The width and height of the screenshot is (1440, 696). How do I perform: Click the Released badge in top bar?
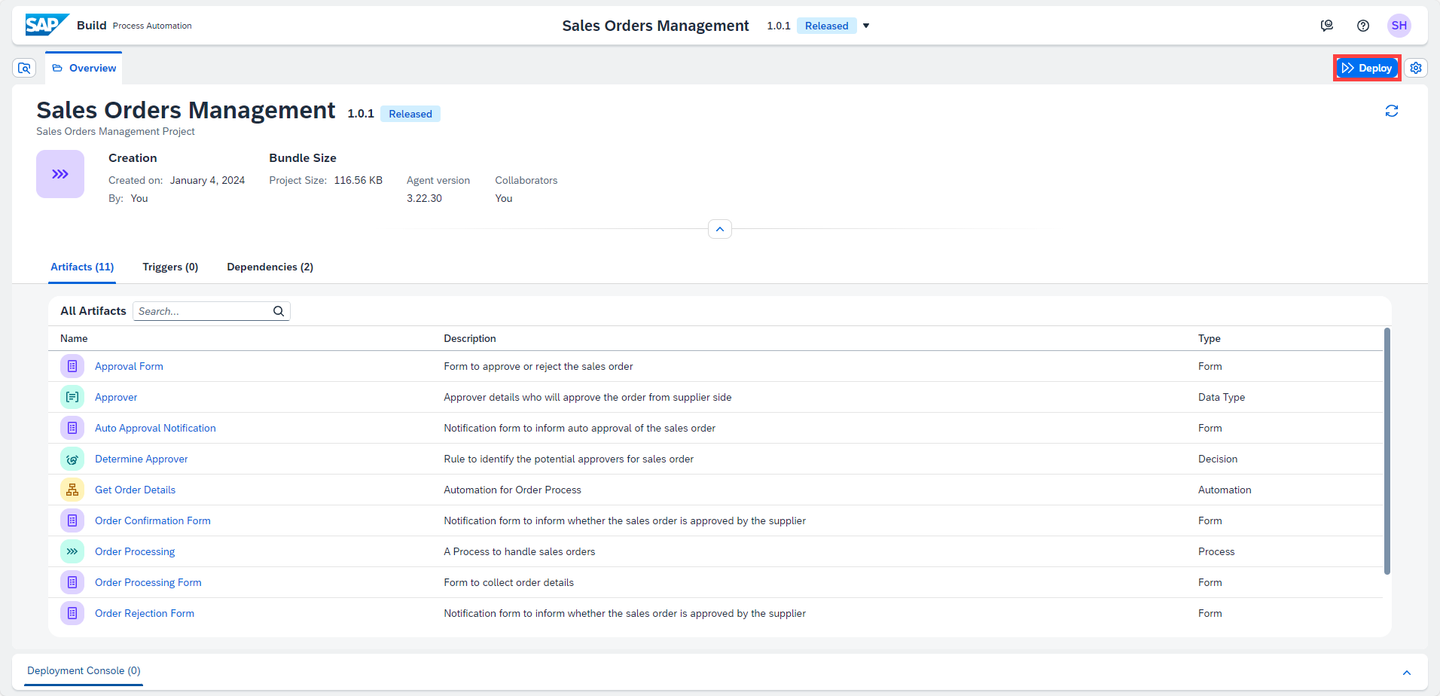coord(827,26)
